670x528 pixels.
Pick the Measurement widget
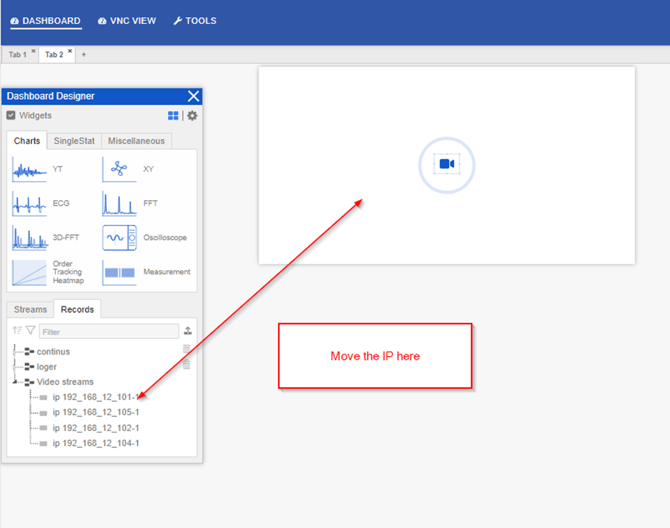tap(119, 272)
